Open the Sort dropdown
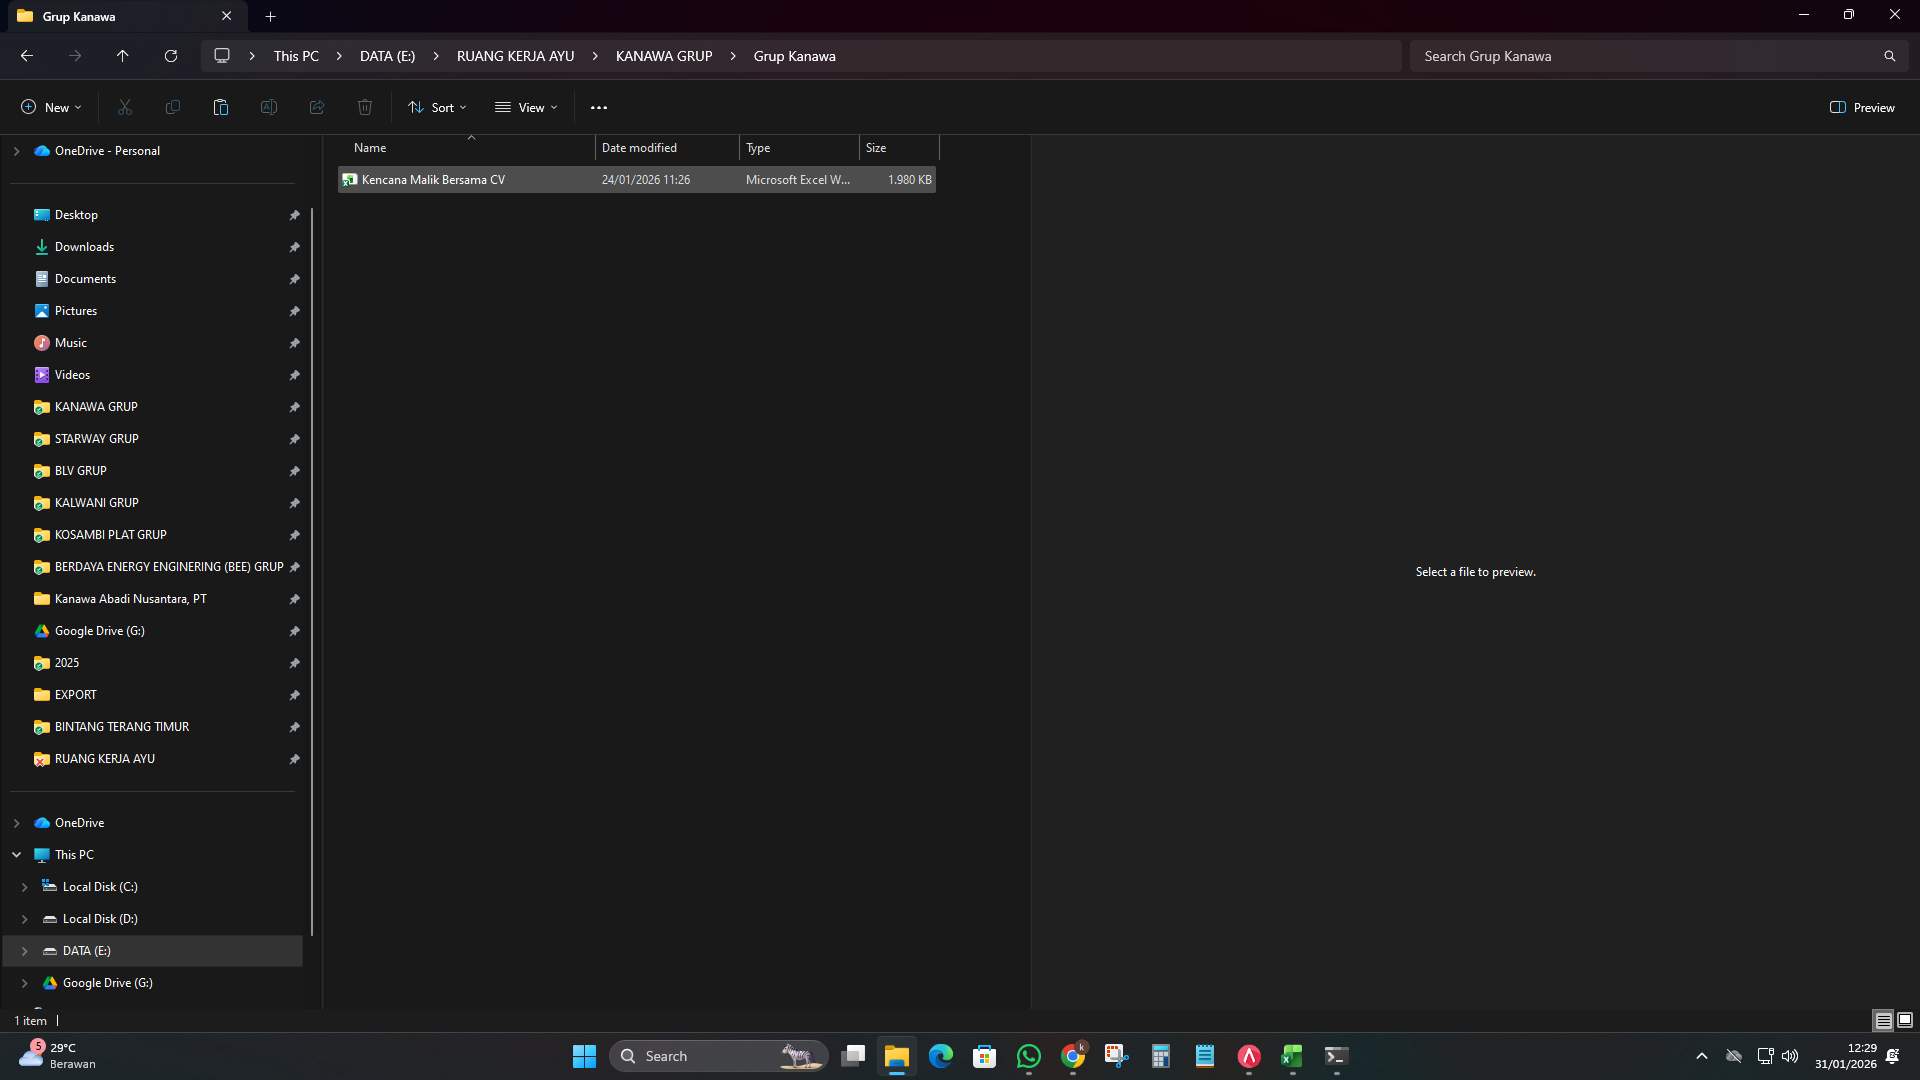Image resolution: width=1920 pixels, height=1080 pixels. point(437,107)
